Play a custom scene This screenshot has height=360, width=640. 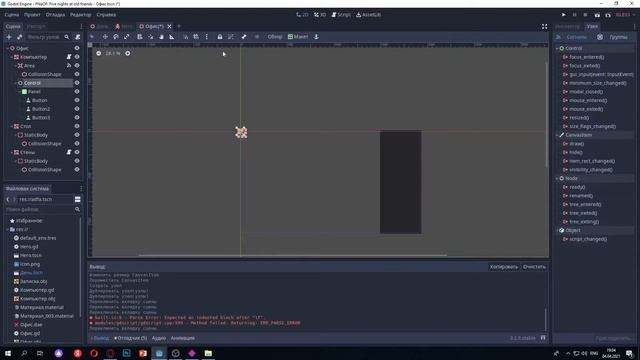pyautogui.click(x=608, y=15)
